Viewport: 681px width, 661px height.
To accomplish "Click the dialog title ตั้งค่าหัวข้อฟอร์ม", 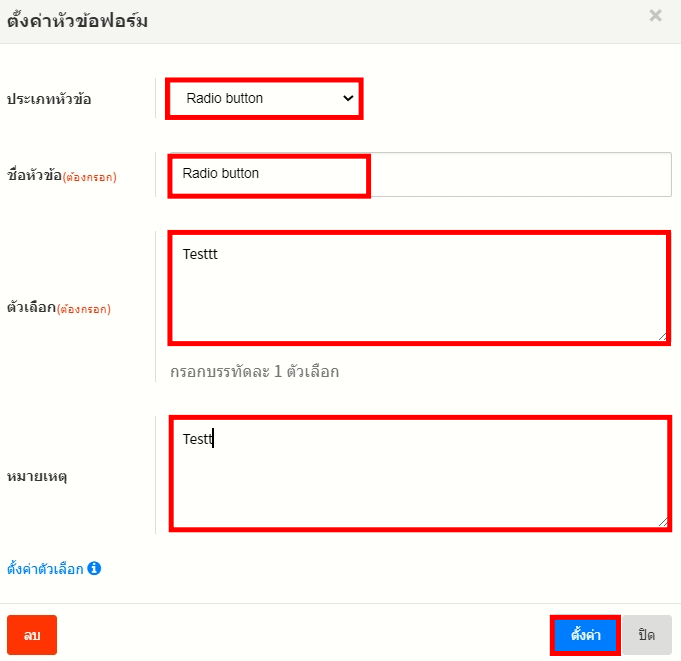I will click(78, 21).
